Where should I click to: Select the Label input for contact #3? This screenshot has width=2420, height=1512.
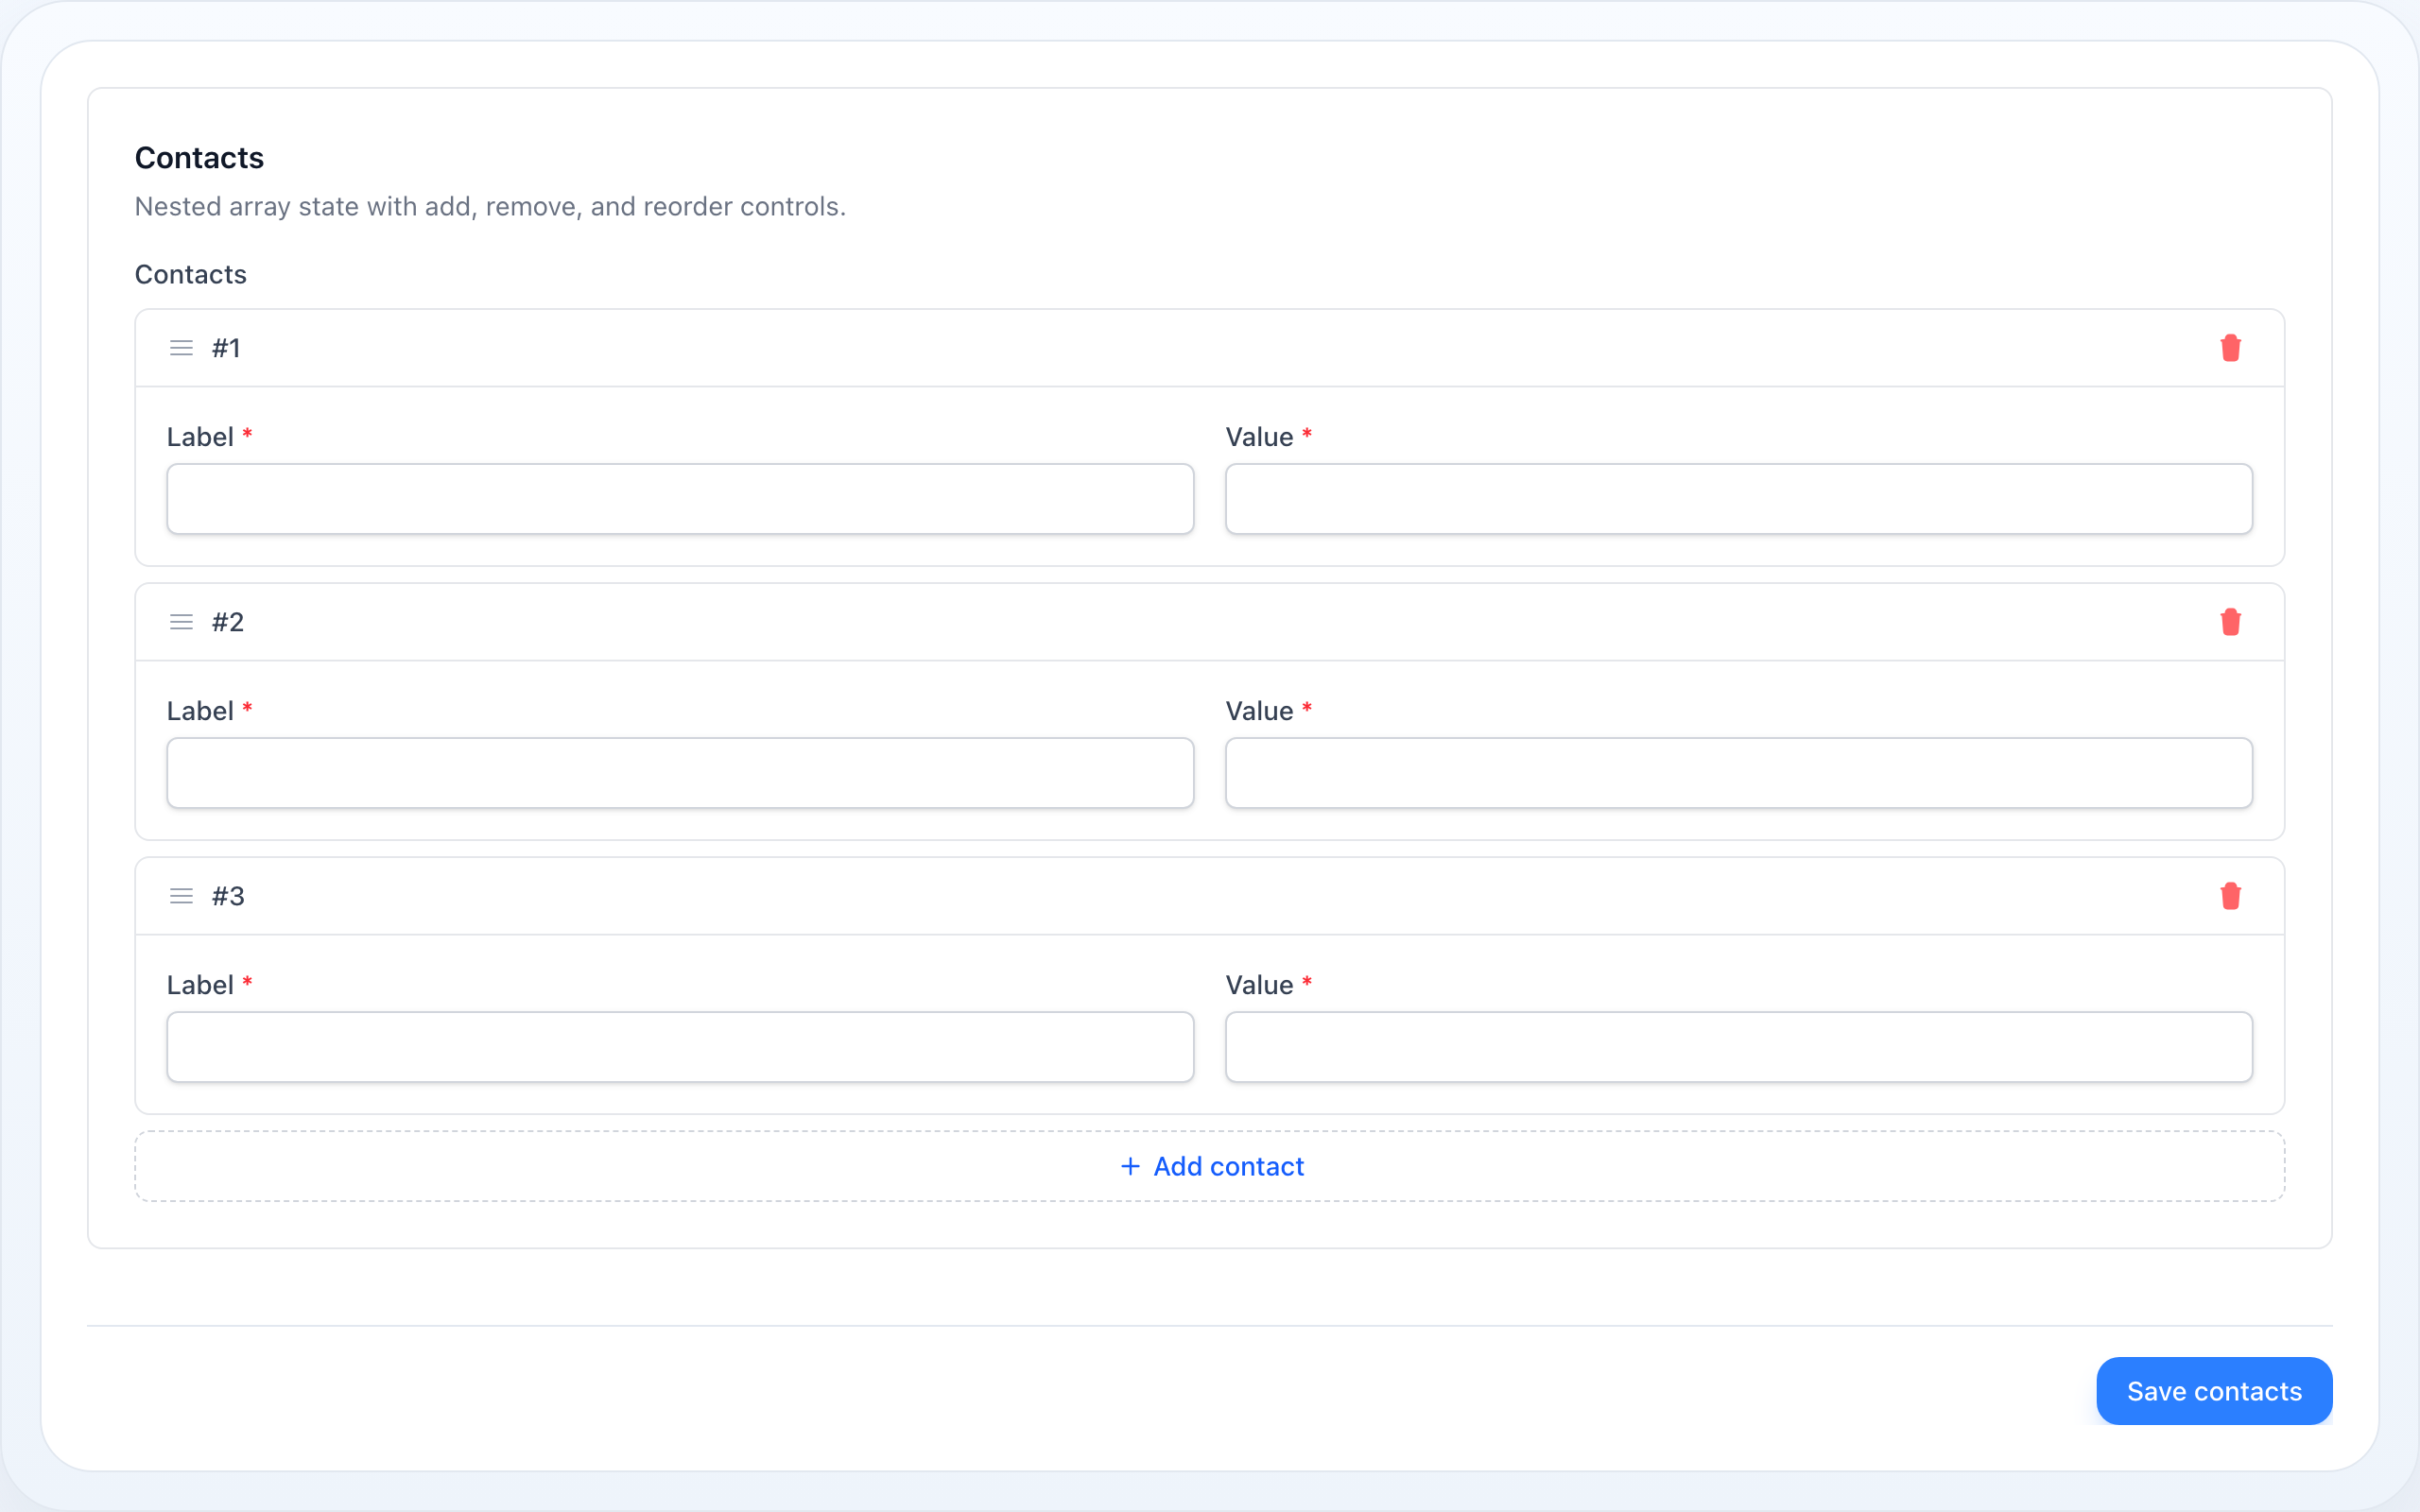tap(680, 1047)
